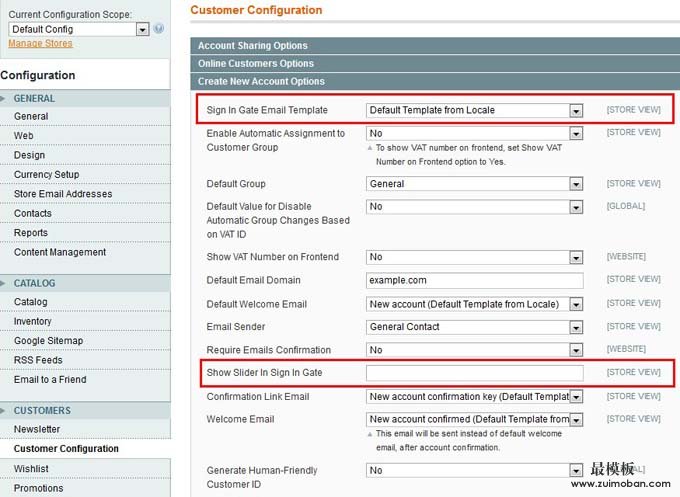Open the Newsletter configuration tab
Image resolution: width=680 pixels, height=497 pixels.
click(37, 429)
